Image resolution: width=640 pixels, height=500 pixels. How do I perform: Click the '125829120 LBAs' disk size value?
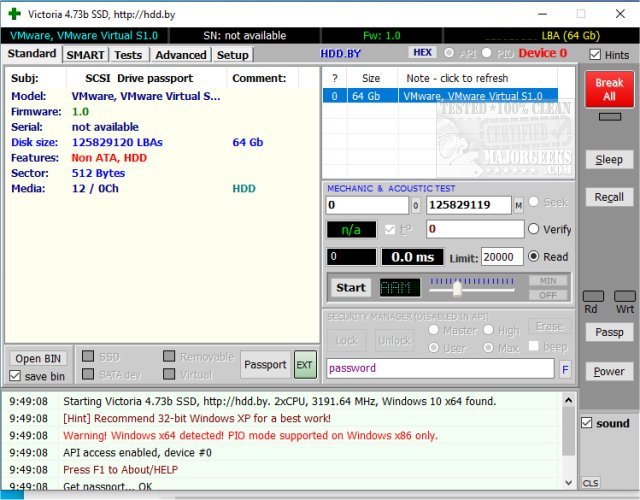(x=117, y=142)
